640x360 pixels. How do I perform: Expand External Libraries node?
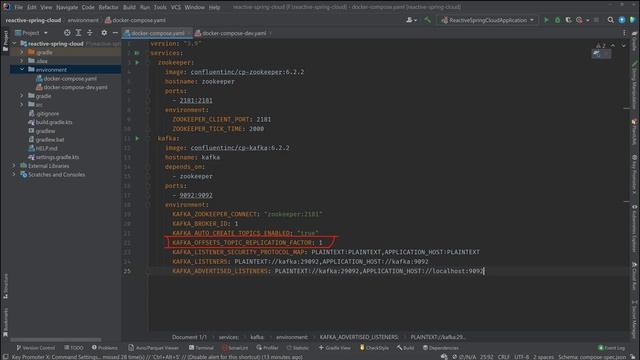(x=15, y=166)
